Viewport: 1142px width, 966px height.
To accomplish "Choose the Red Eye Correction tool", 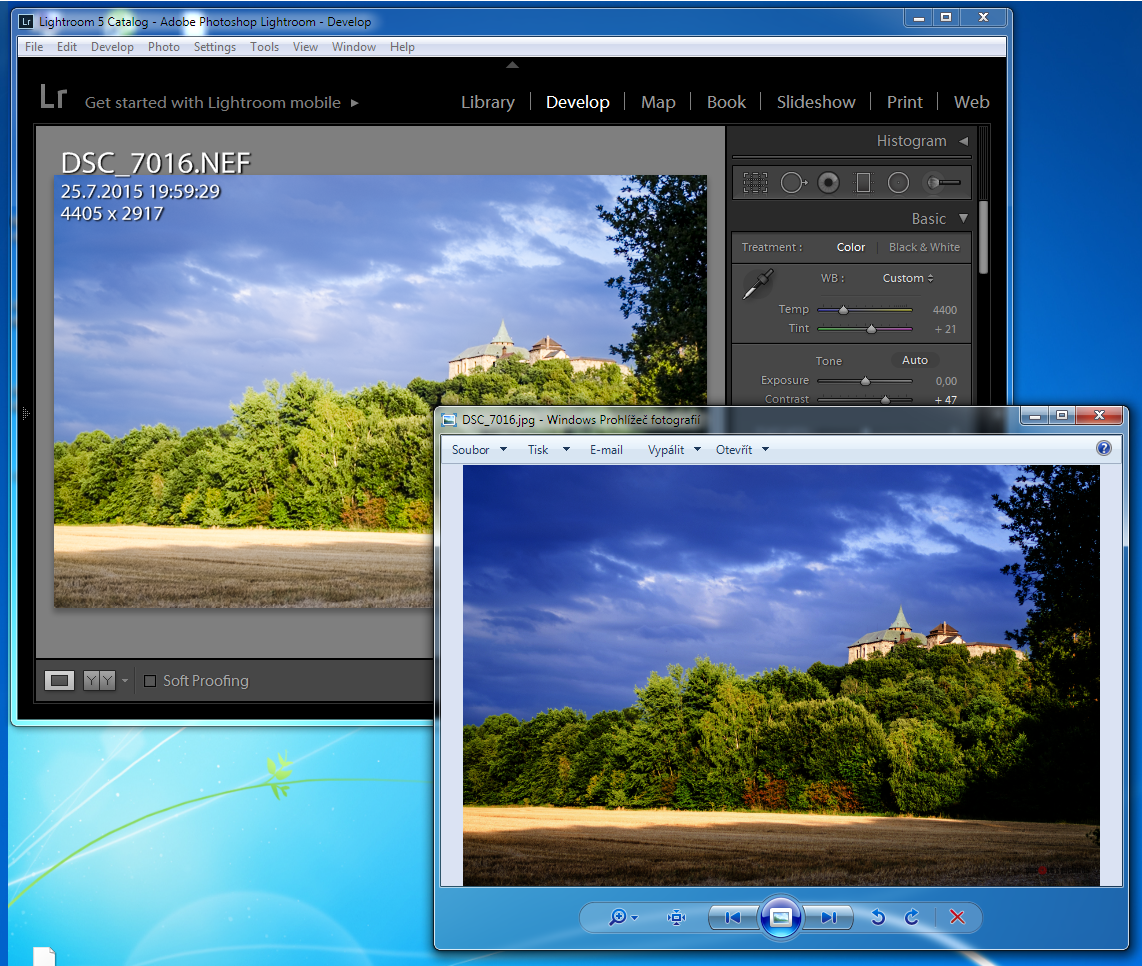I will click(x=828, y=183).
